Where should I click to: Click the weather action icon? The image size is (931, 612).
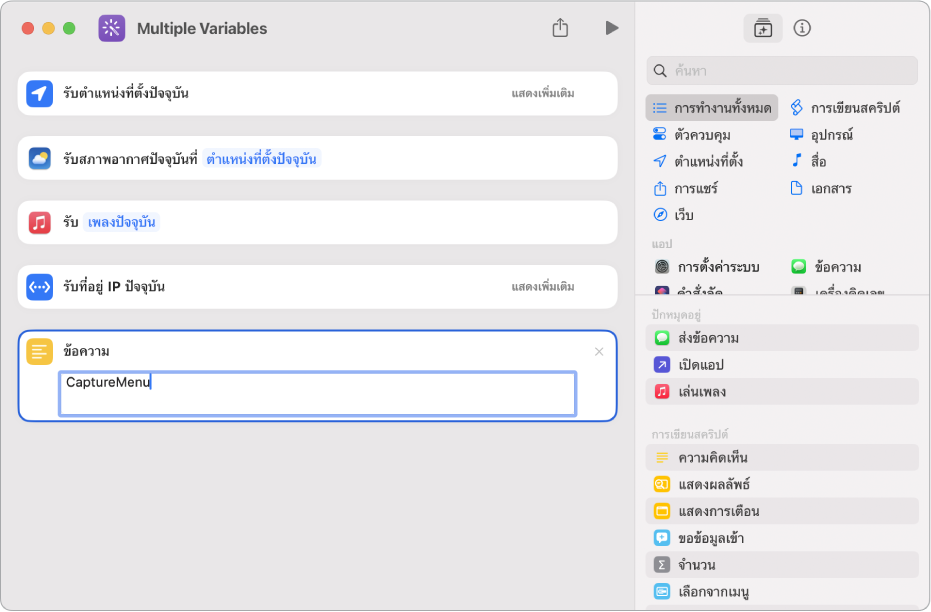39,159
